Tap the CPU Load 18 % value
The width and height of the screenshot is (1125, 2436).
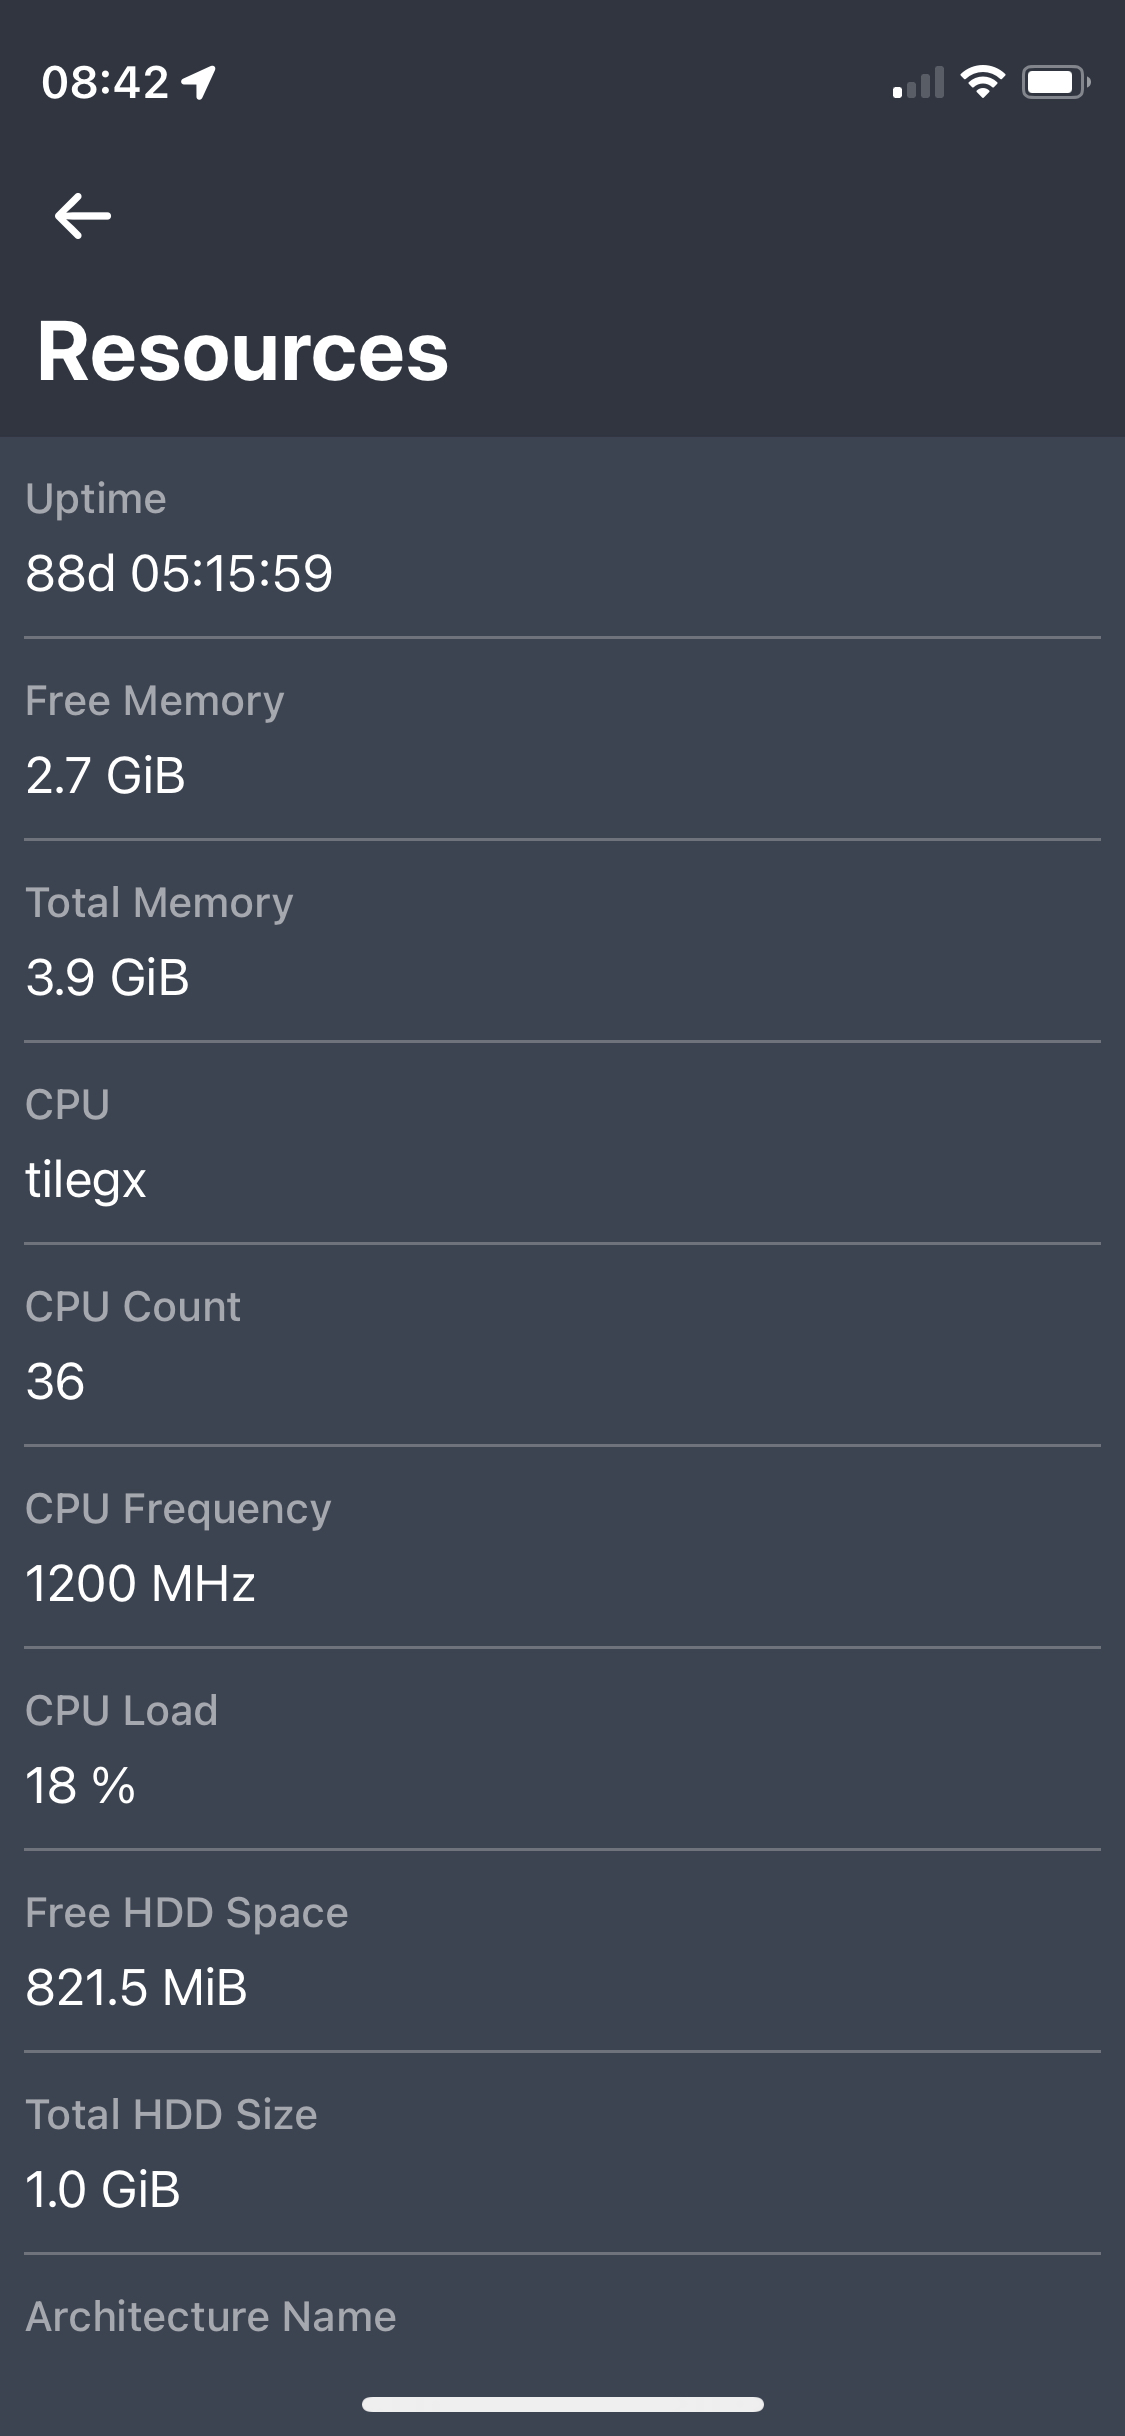click(80, 1786)
